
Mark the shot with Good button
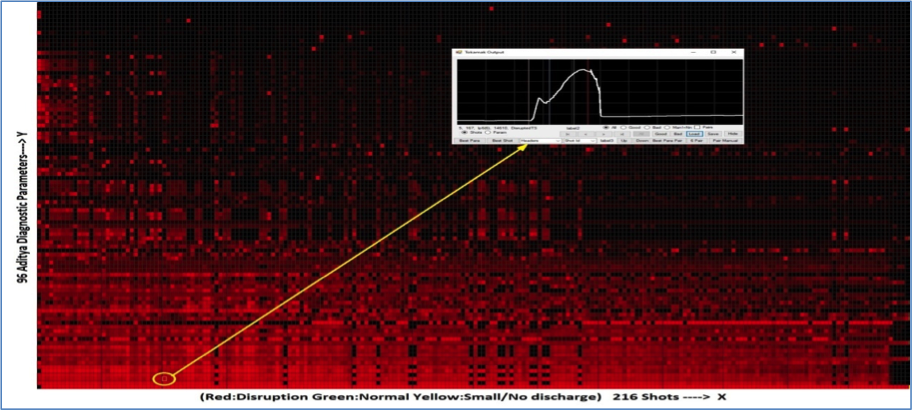click(x=661, y=134)
